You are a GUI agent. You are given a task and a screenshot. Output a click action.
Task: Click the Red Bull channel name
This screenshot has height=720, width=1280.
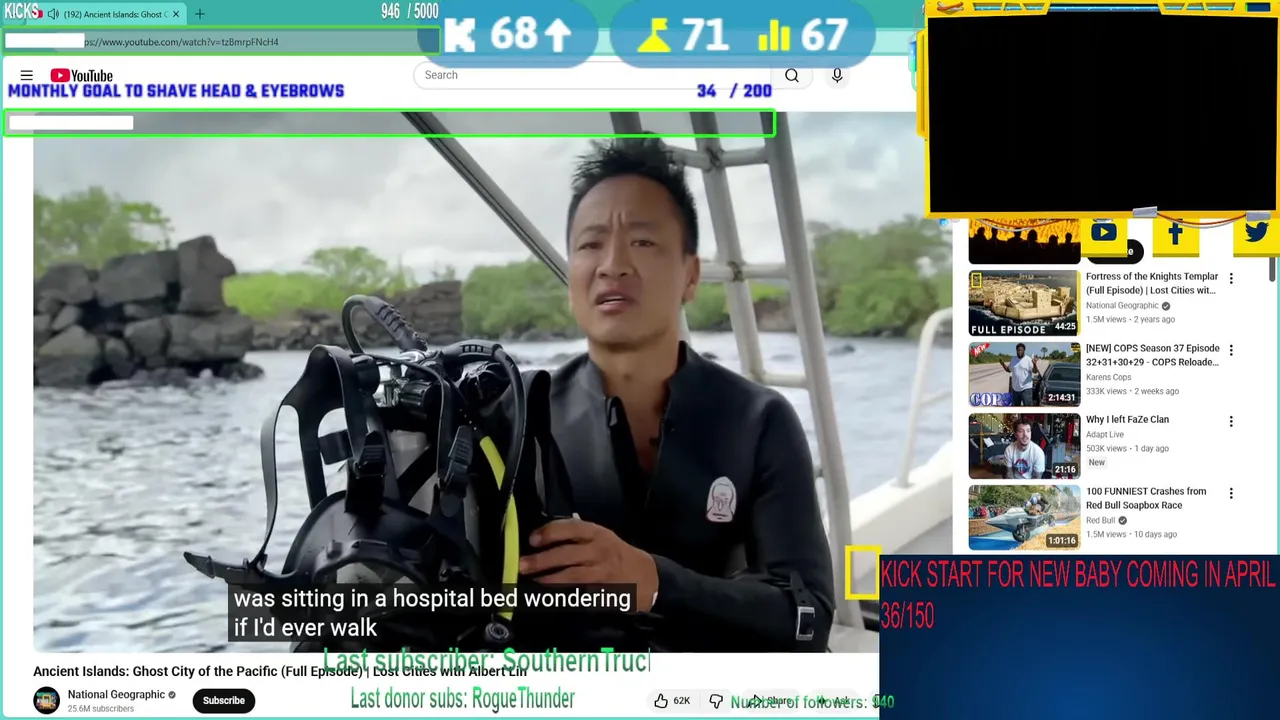1100,520
